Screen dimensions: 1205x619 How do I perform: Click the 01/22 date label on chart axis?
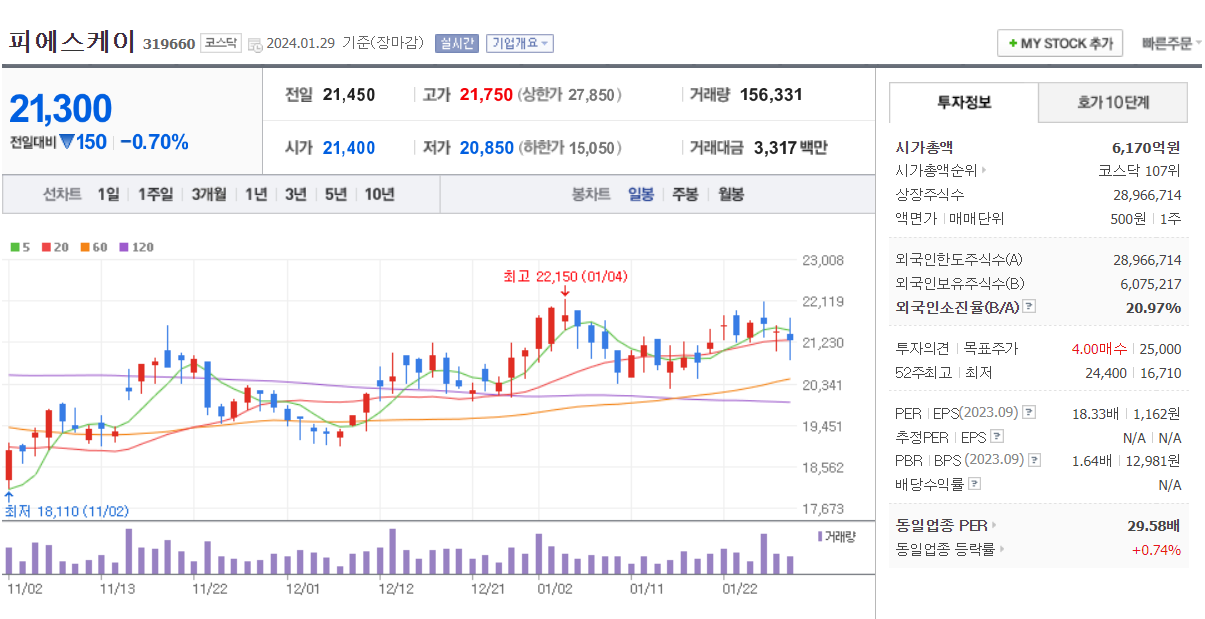(x=741, y=589)
